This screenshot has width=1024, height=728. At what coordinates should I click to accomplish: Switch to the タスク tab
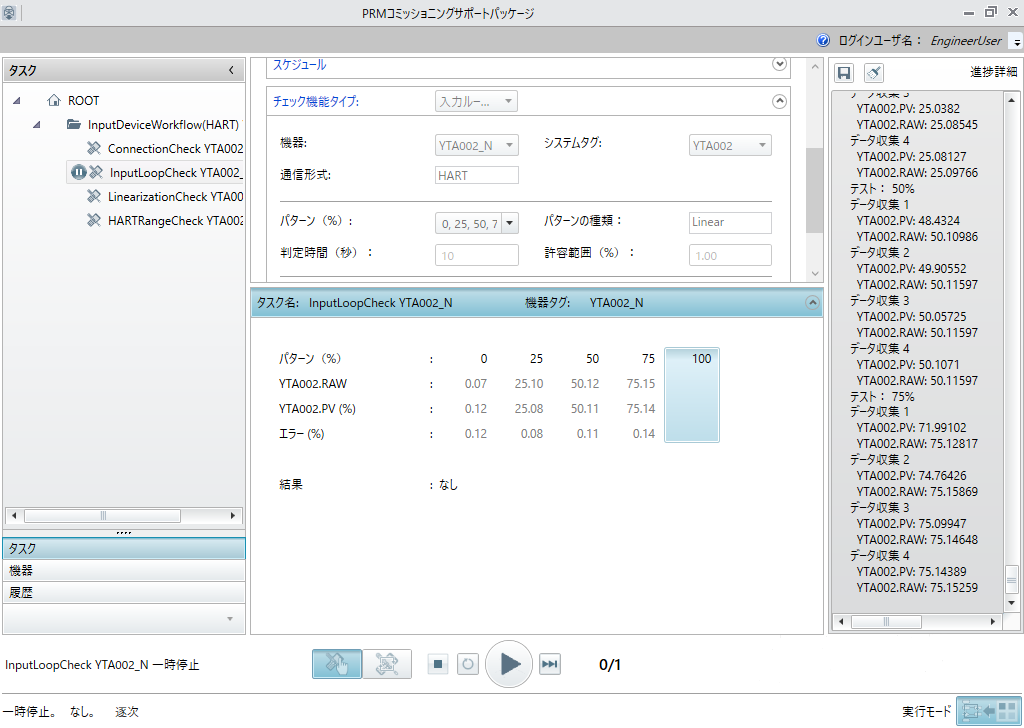tap(124, 548)
